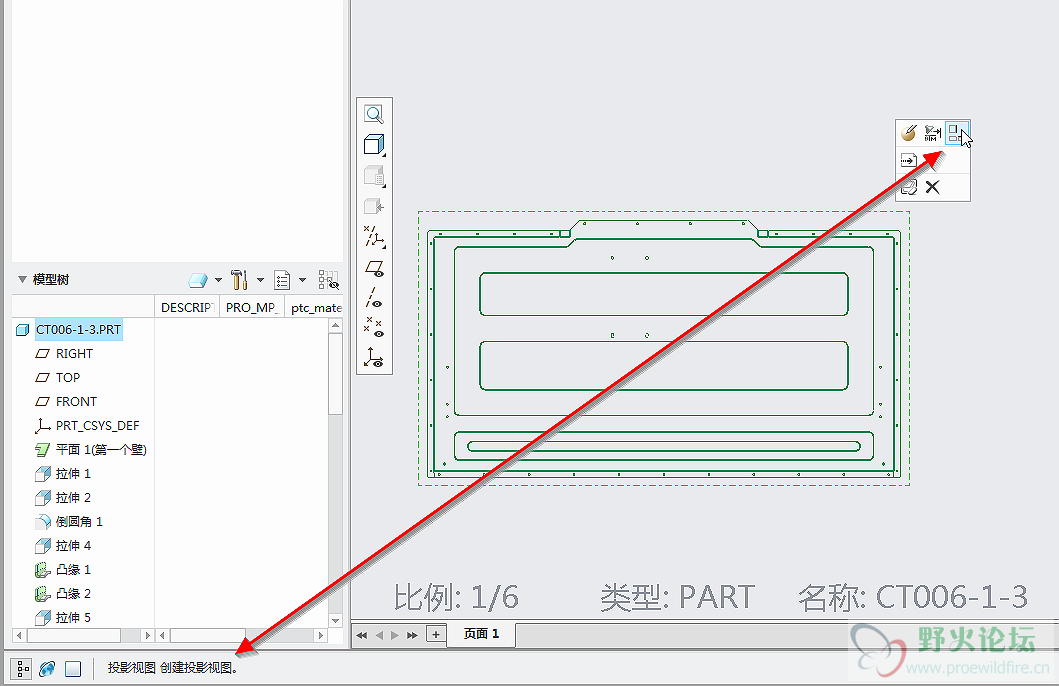Select 平面 1(第一个壁) feature
This screenshot has height=686, width=1059.
(x=101, y=450)
